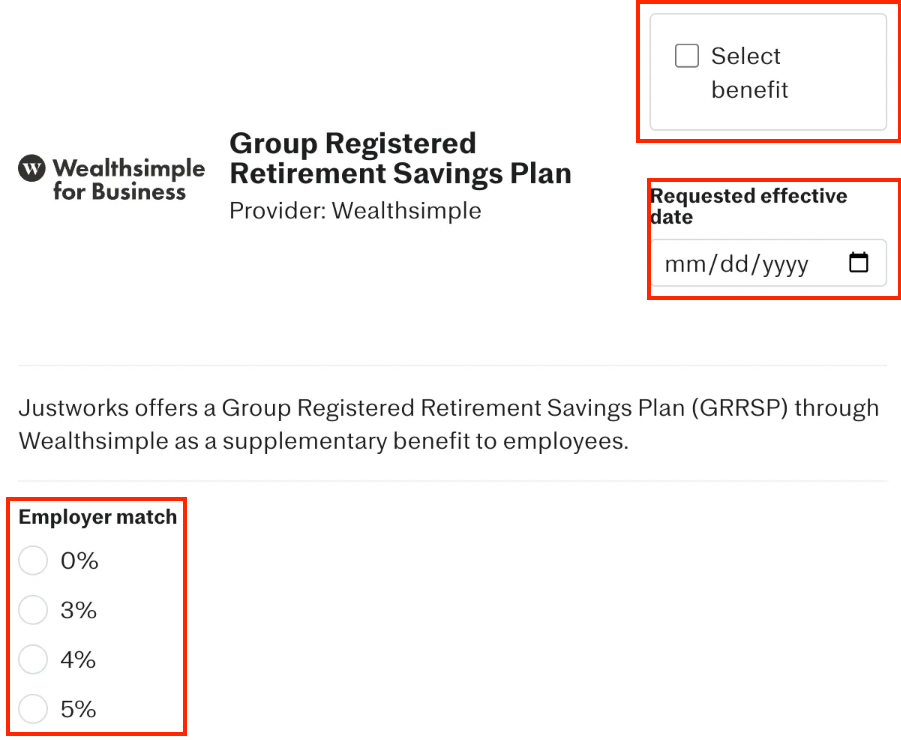Click the word 'Justworks' in the description
Viewport: 901px width, 740px height.
click(66, 408)
